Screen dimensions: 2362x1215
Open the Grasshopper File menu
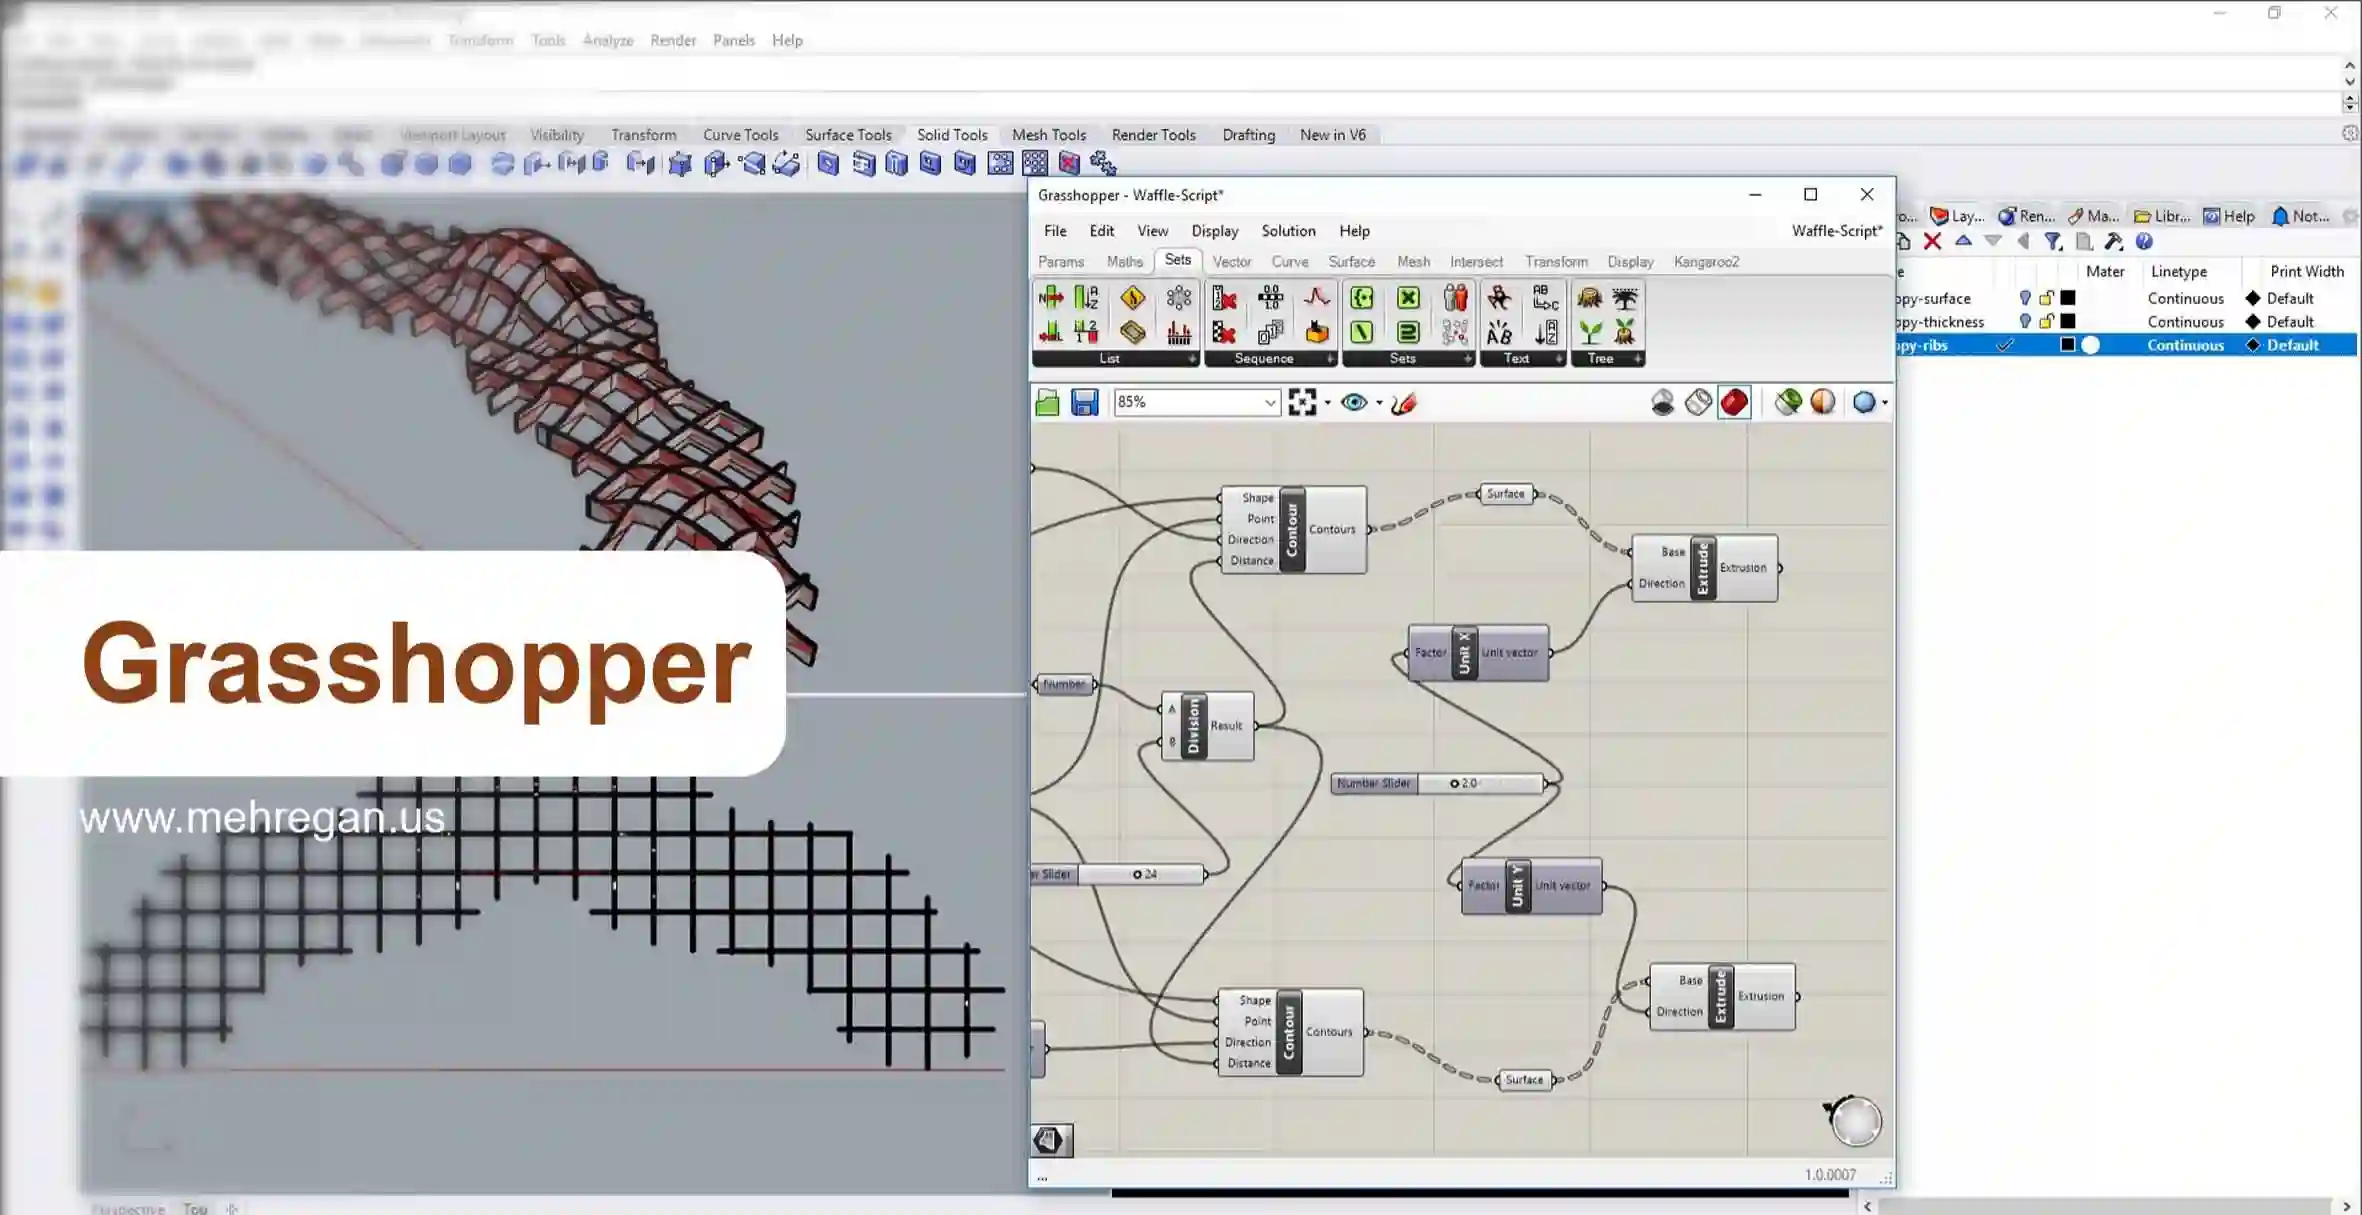[1055, 231]
